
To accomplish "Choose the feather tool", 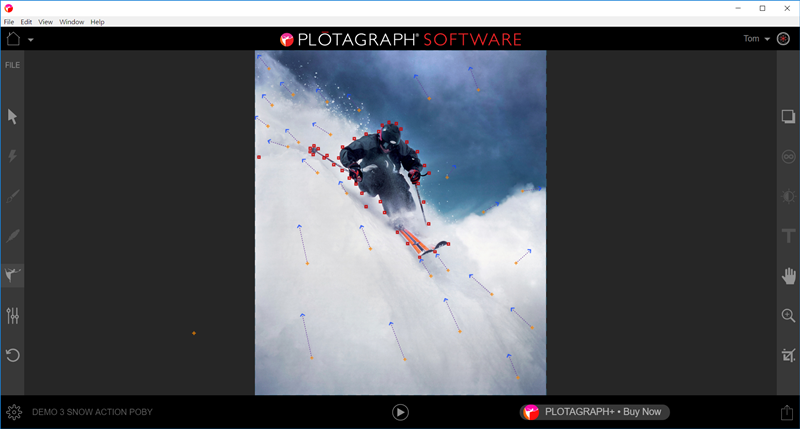I will [12, 236].
